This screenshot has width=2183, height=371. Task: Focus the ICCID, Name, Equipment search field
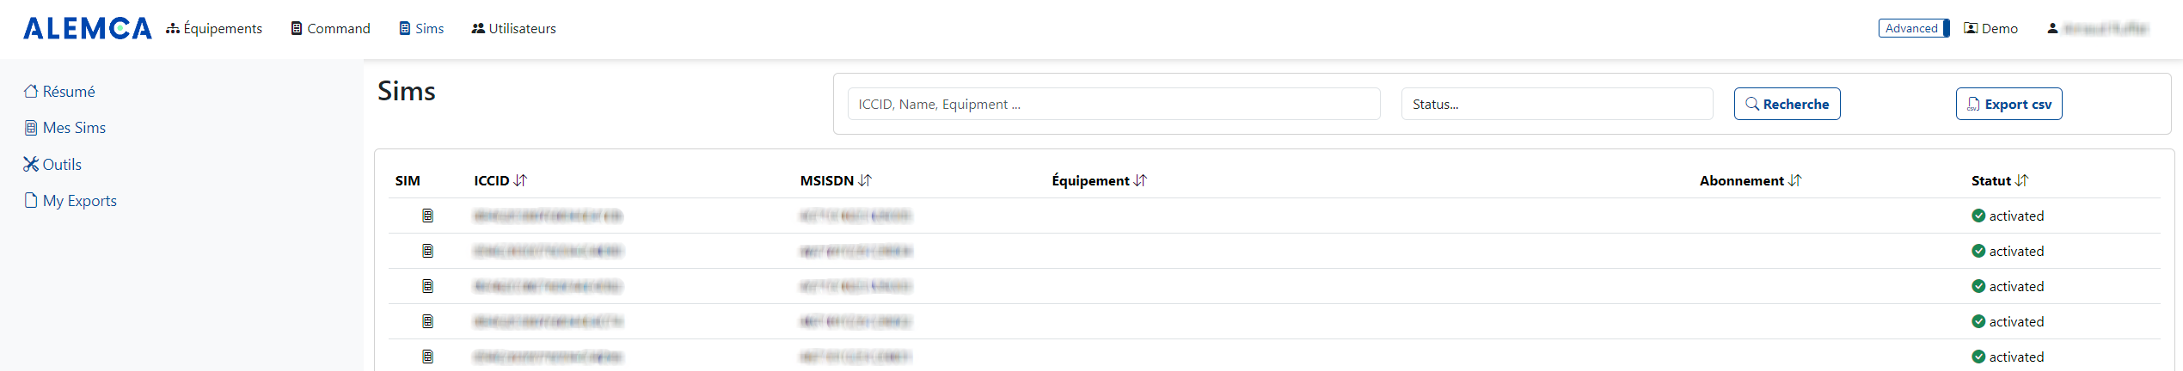[x=1114, y=104]
